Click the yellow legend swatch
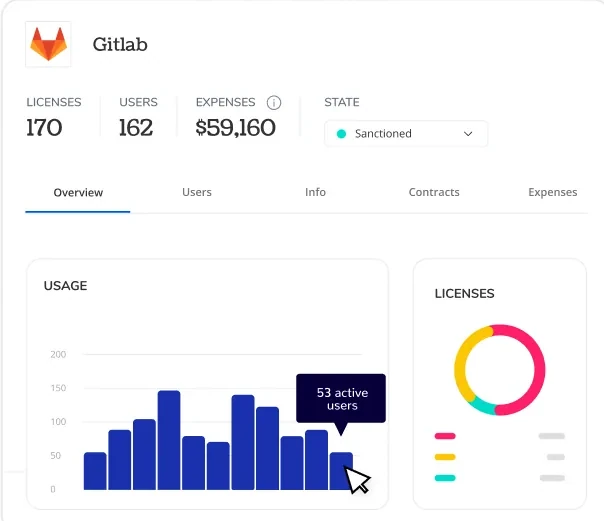 pos(445,457)
